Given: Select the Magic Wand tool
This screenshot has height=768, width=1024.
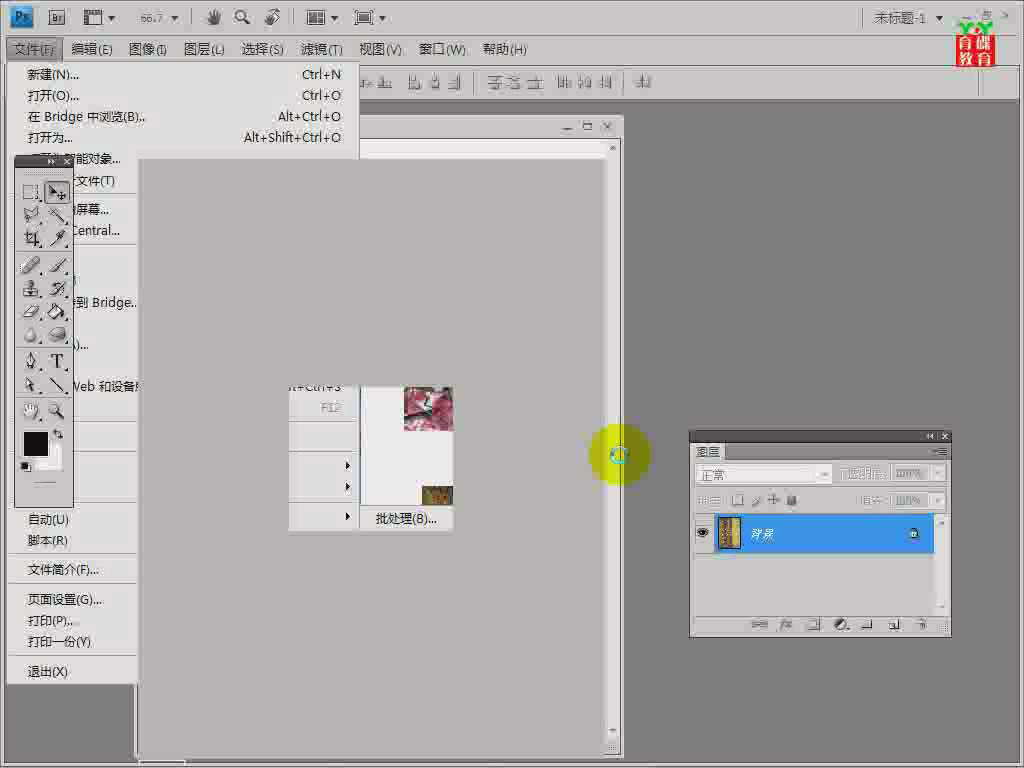Looking at the screenshot, I should 57,215.
